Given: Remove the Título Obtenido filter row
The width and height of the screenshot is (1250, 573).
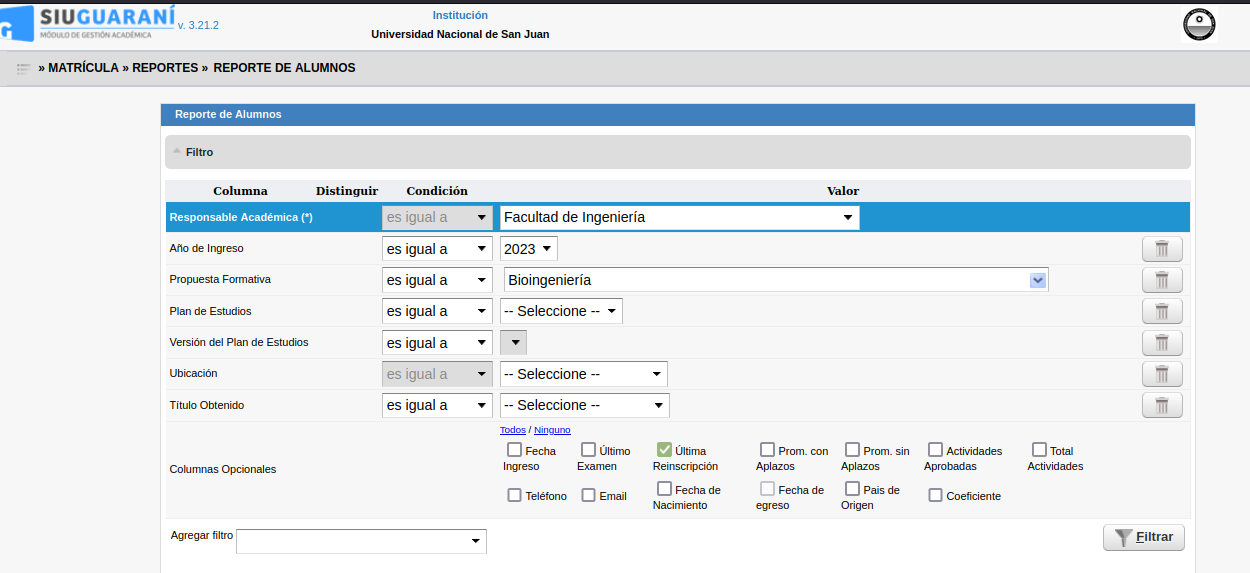Looking at the screenshot, I should [1161, 405].
